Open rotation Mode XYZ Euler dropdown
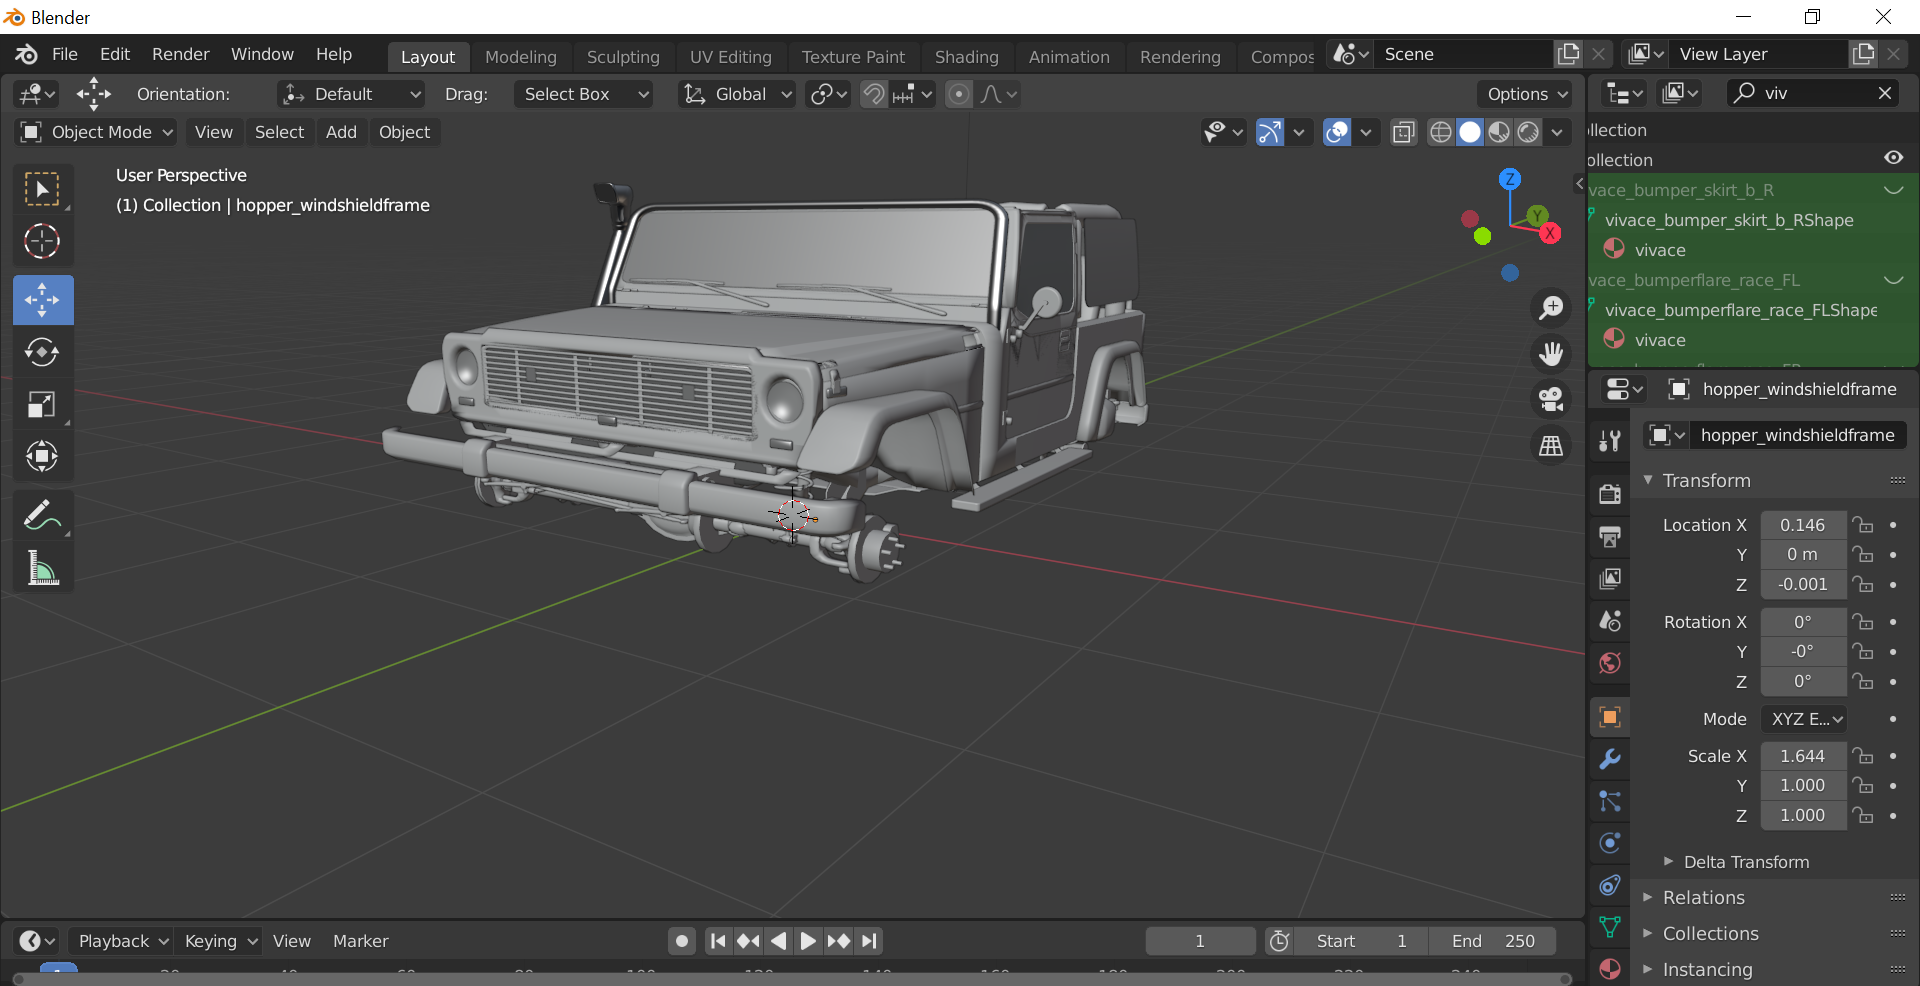Screen dimensions: 1920x986 click(x=1804, y=719)
